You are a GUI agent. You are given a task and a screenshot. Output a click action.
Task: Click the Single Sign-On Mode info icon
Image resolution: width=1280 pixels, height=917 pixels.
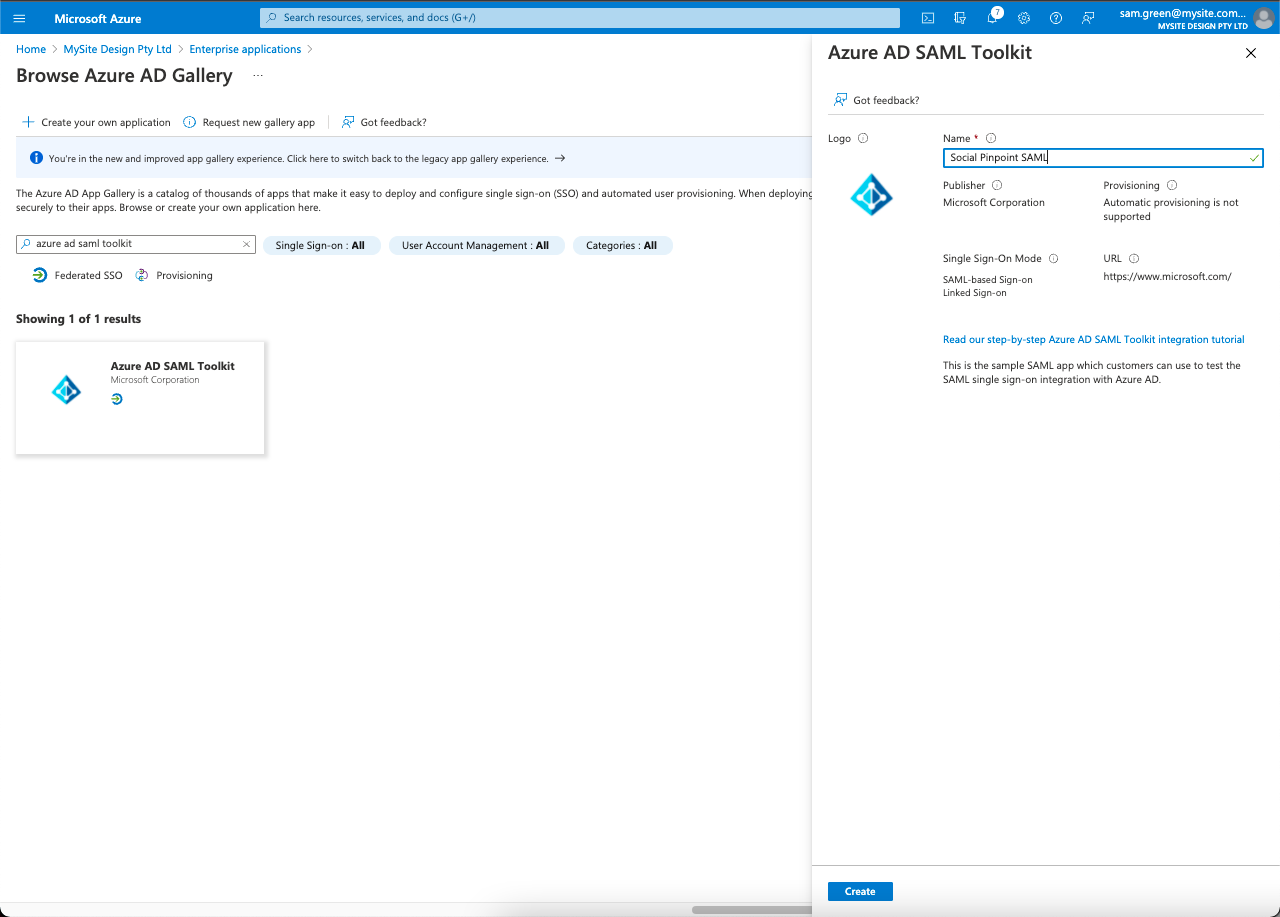click(x=1054, y=258)
